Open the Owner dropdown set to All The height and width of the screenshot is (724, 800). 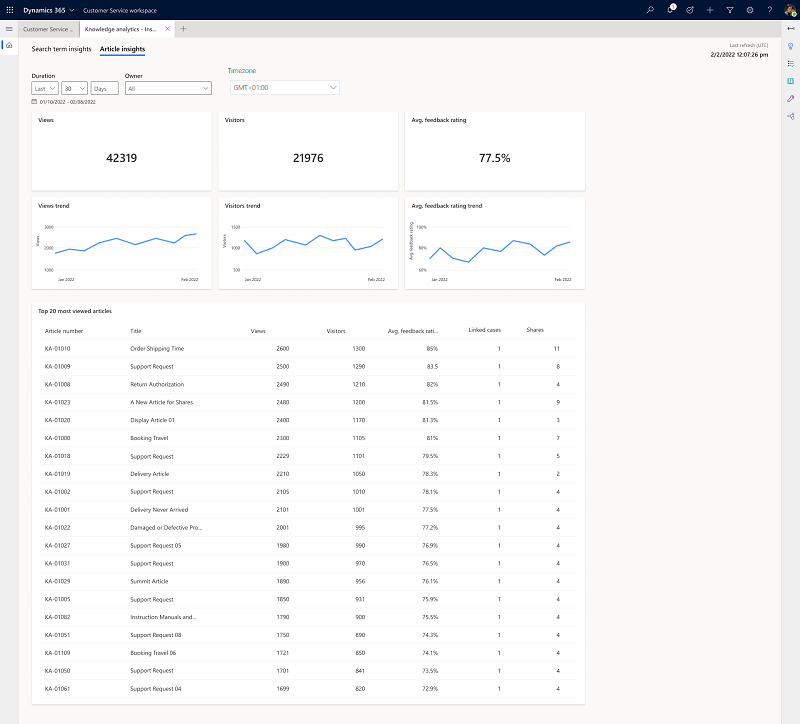tap(168, 88)
